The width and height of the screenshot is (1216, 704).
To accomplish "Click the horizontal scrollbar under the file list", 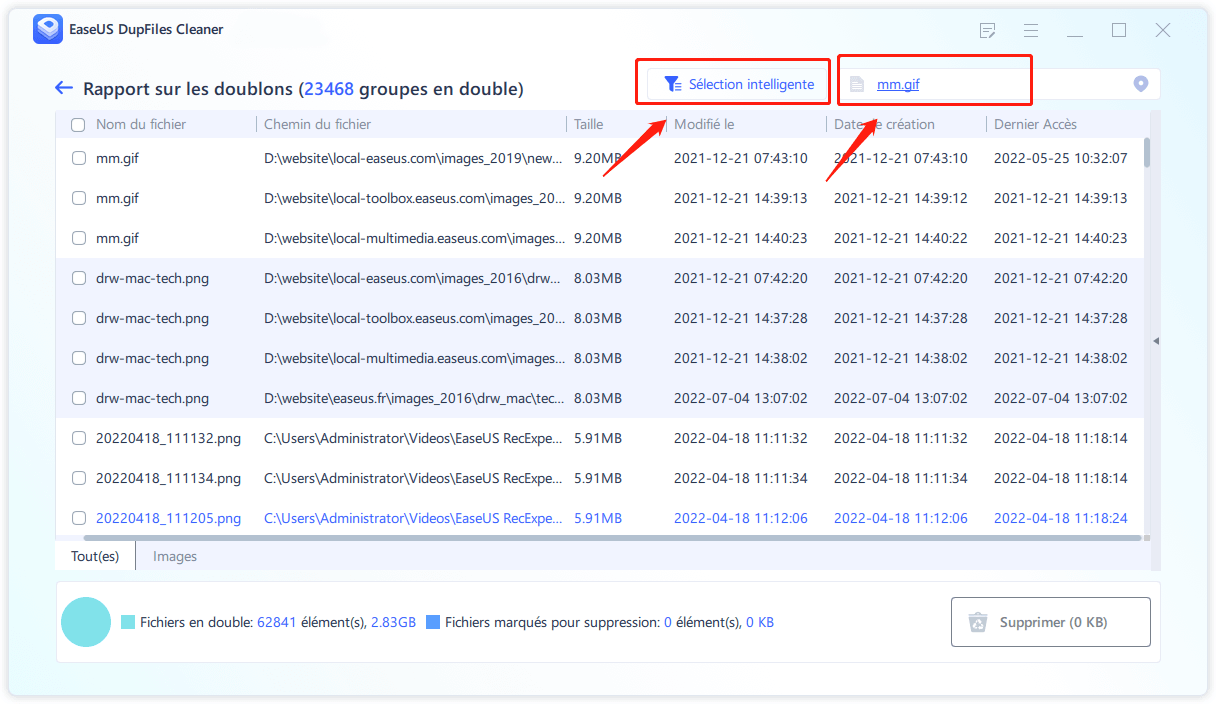I will pyautogui.click(x=600, y=538).
